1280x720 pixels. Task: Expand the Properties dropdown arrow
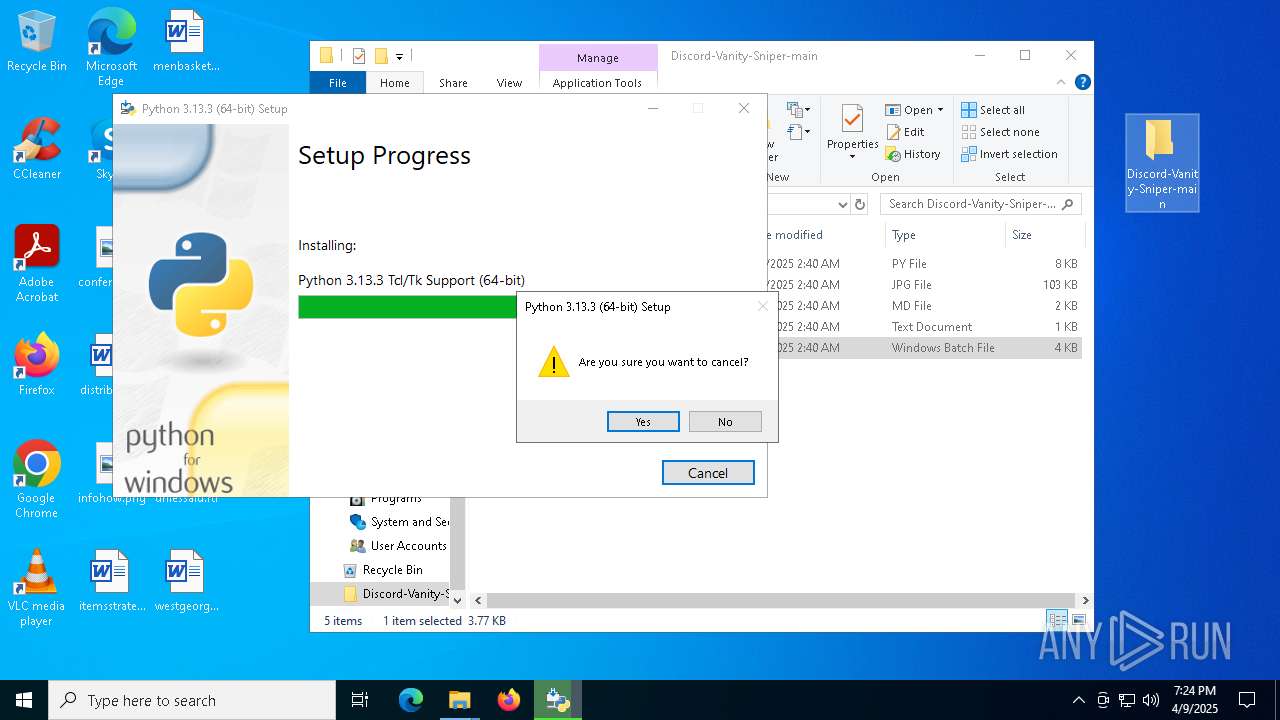[x=852, y=157]
